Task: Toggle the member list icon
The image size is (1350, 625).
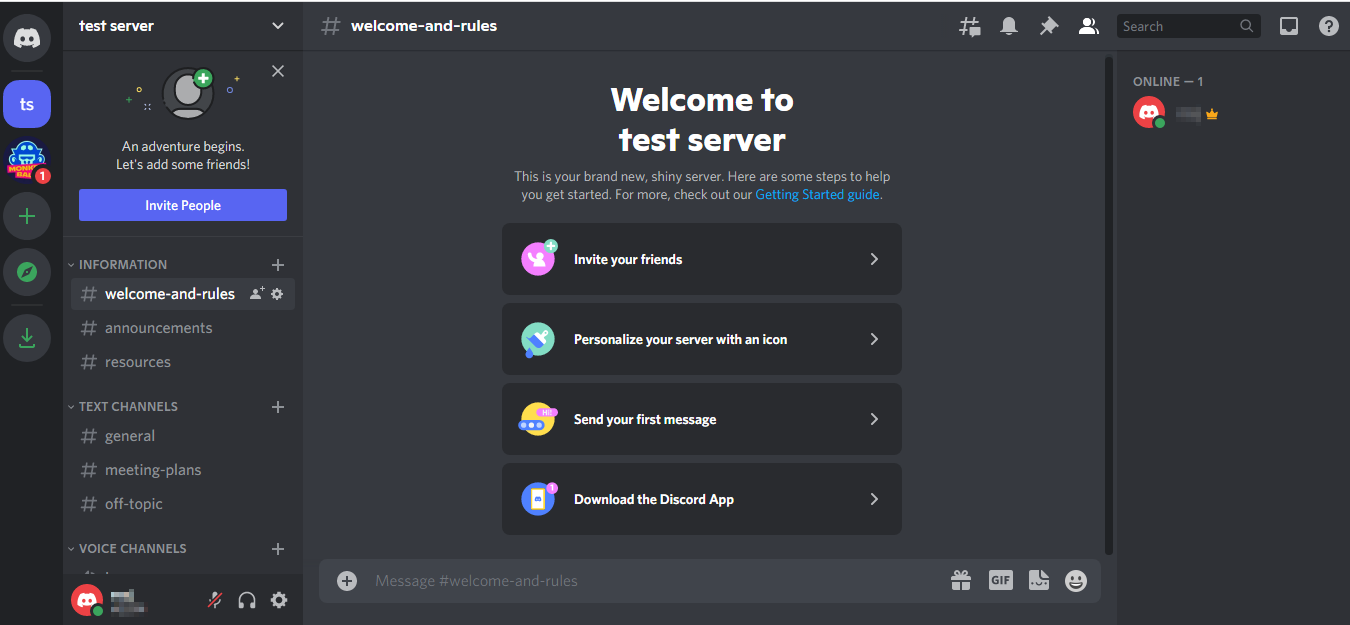Action: click(x=1088, y=27)
